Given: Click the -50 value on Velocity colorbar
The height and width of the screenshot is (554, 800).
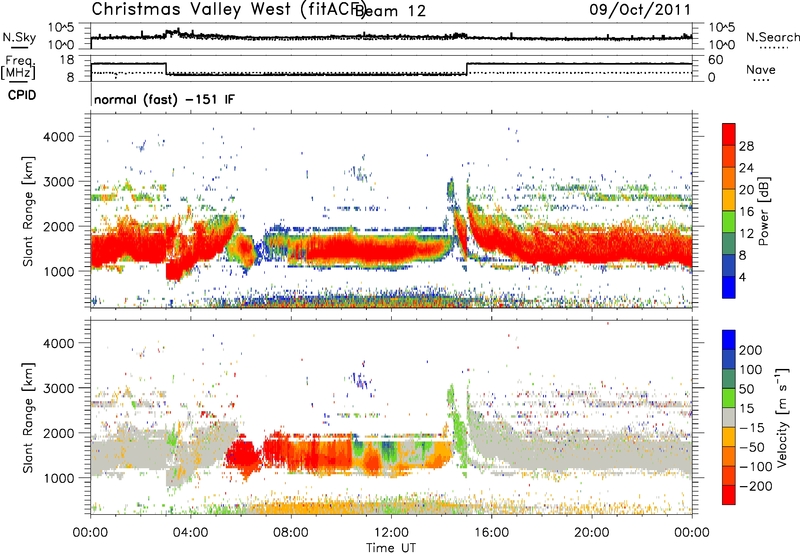Looking at the screenshot, I should [751, 447].
